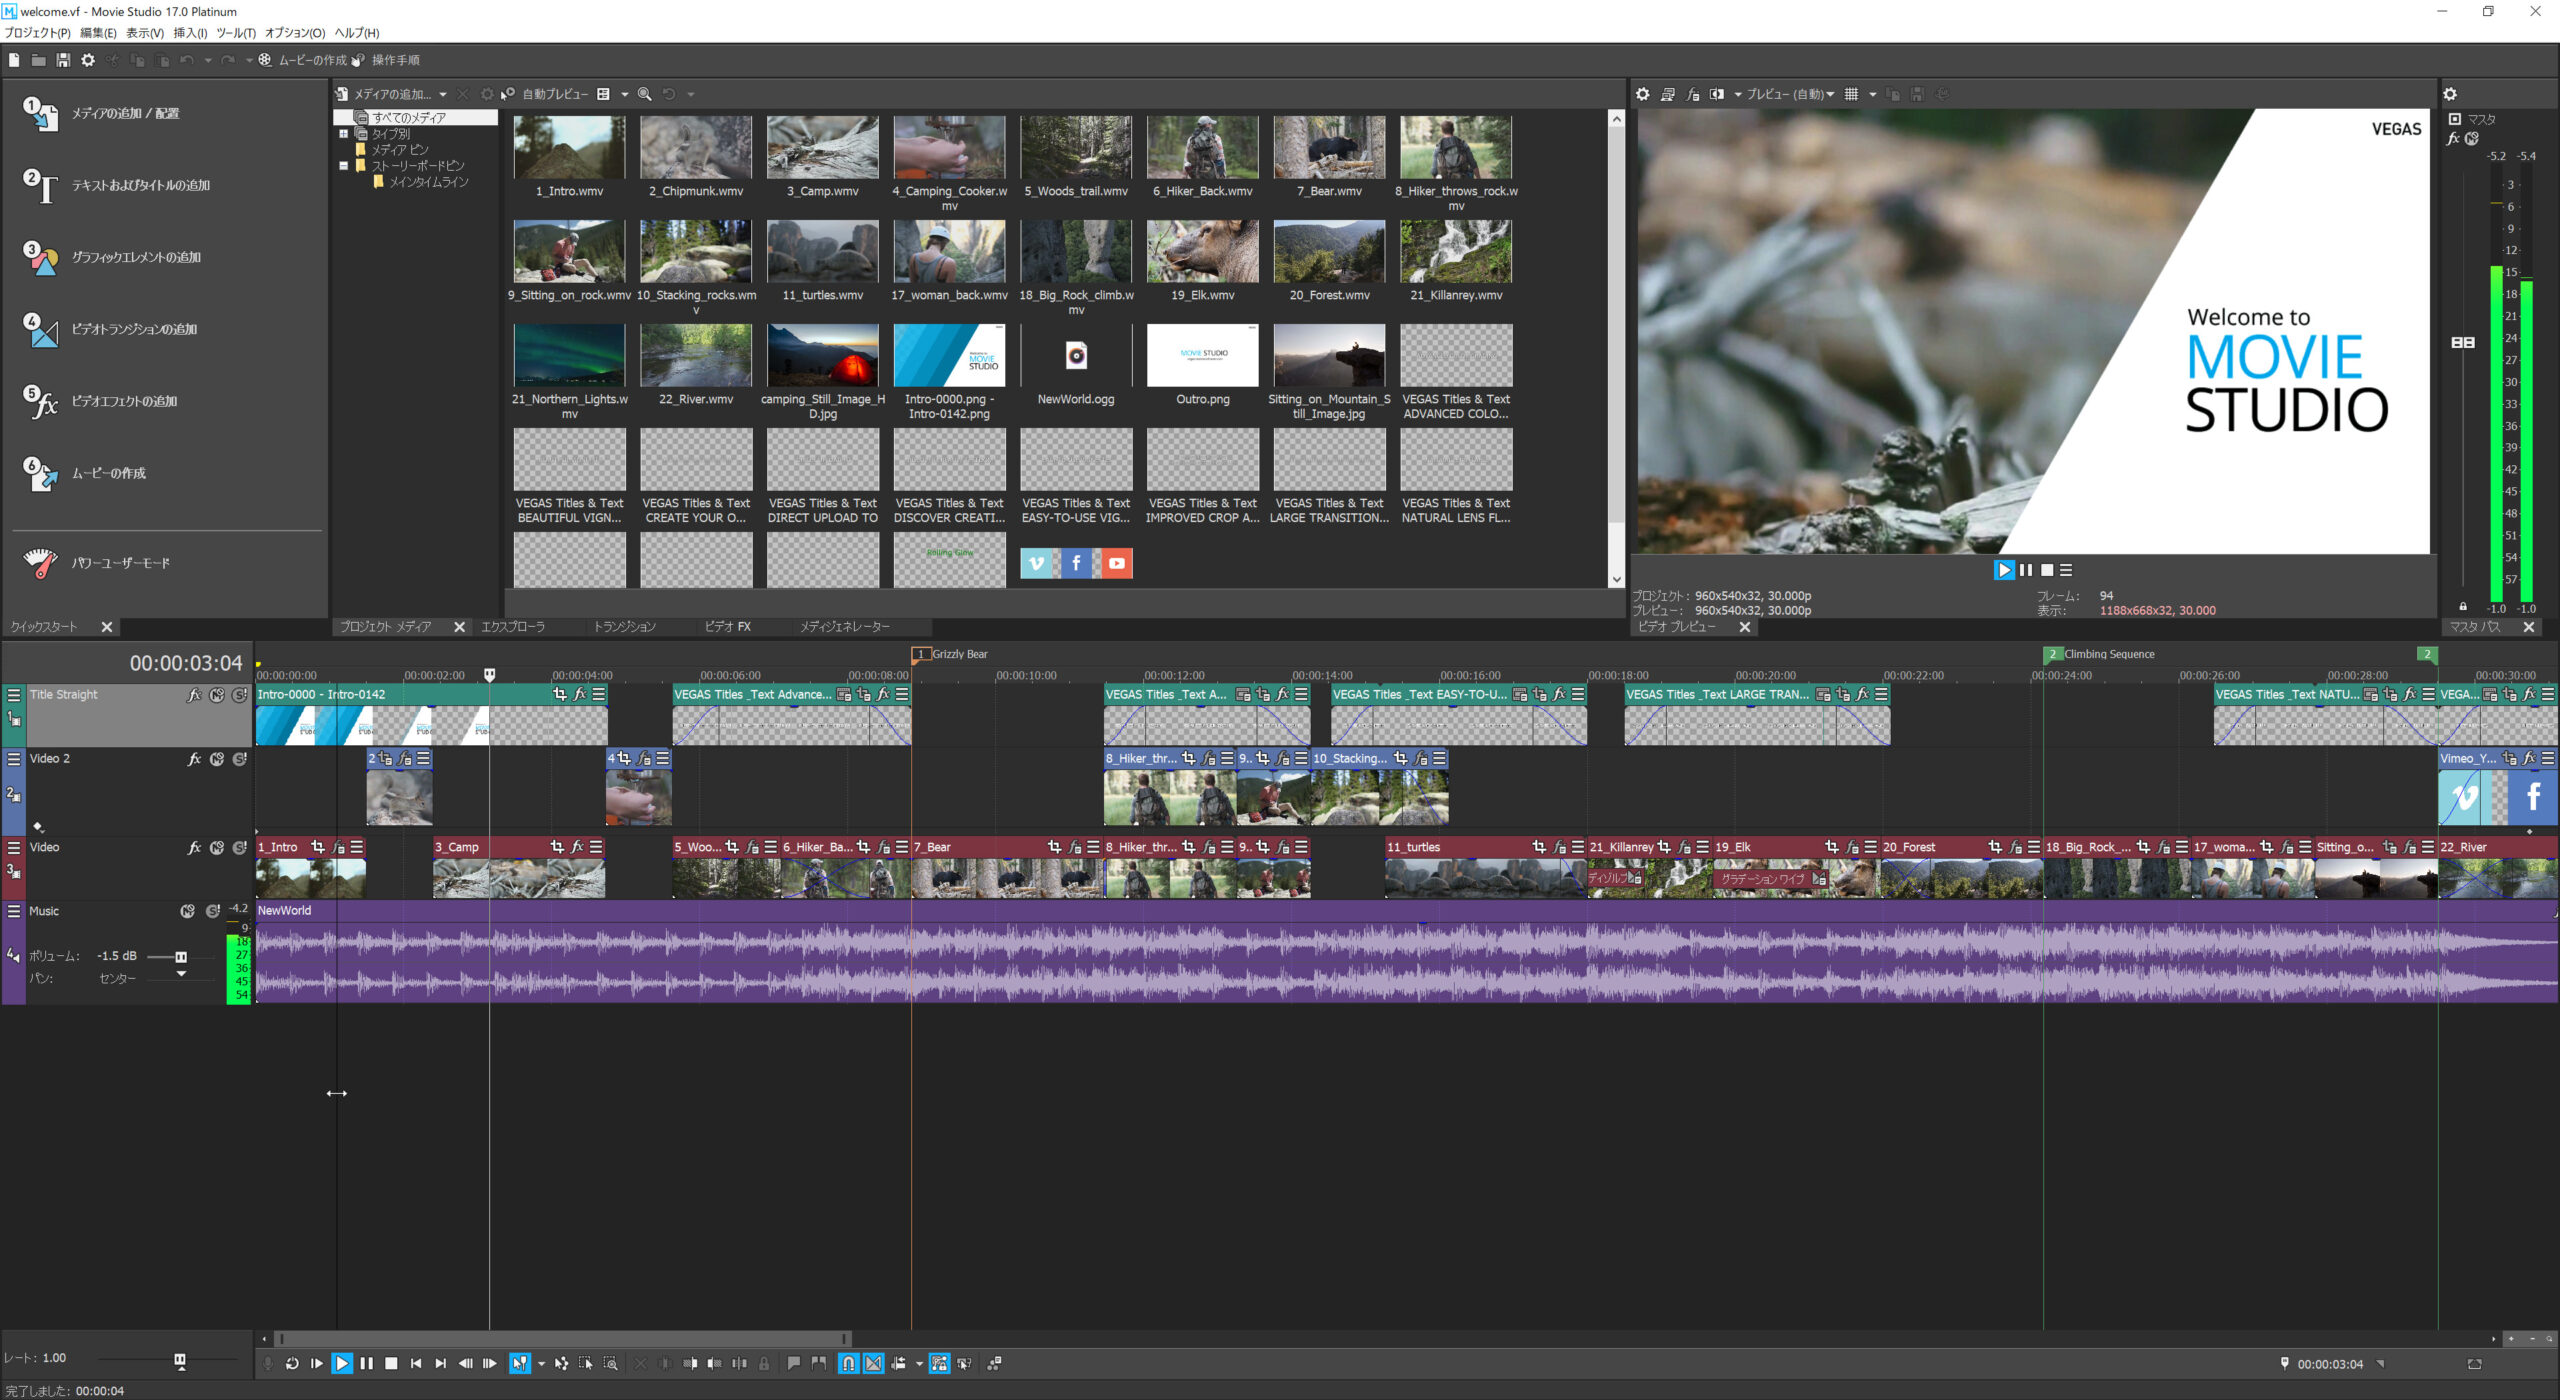
Task: Click パワーユーザーモード button
Action: [x=120, y=564]
